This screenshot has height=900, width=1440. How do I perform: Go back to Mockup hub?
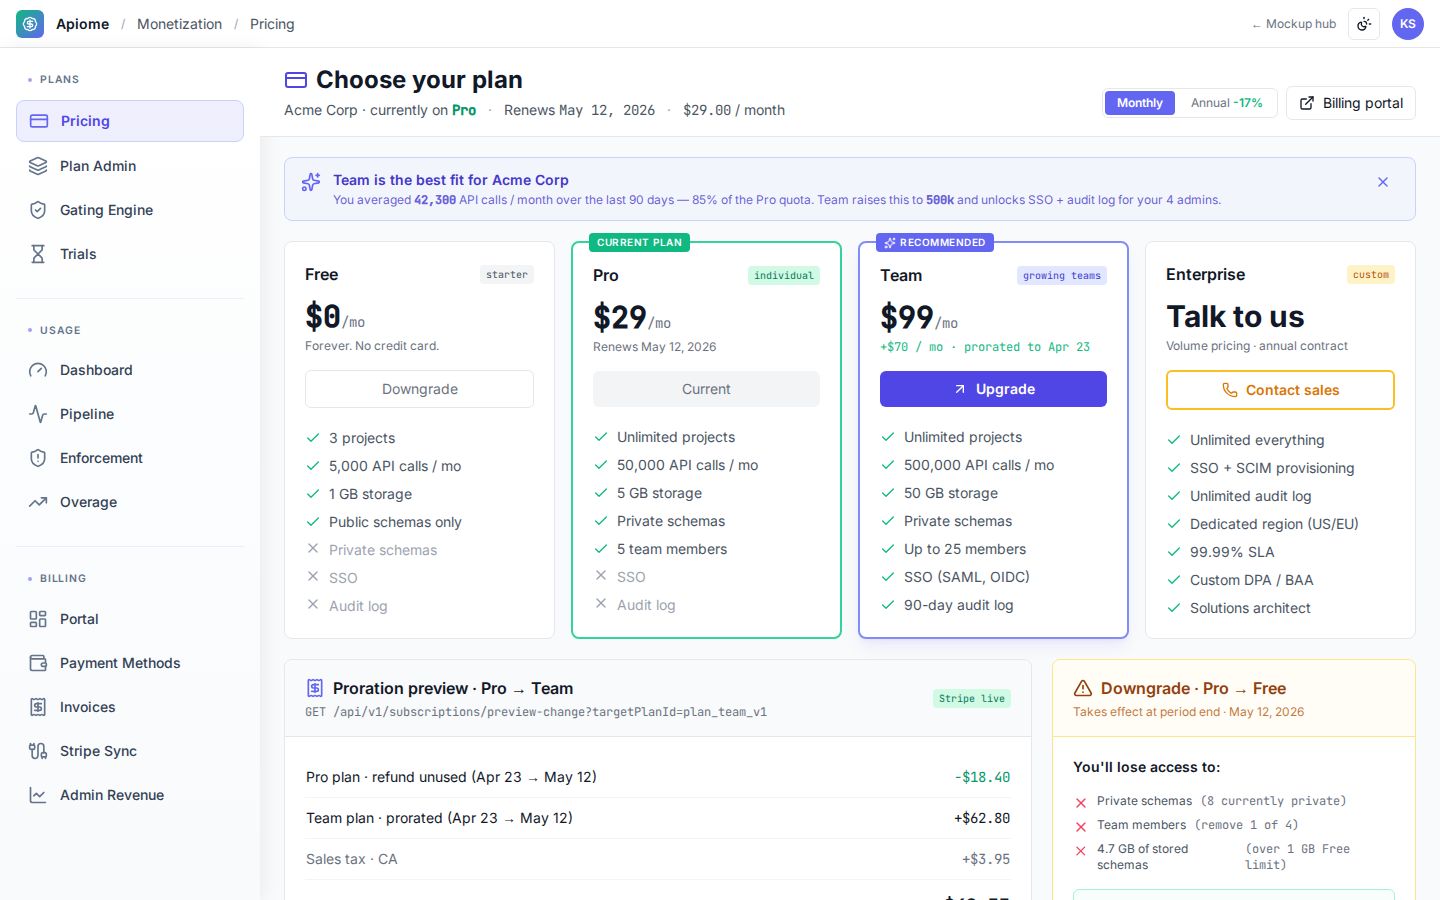click(1294, 24)
